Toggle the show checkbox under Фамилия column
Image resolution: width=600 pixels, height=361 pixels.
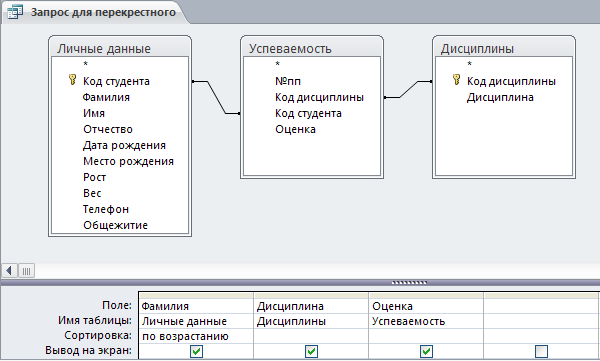pyautogui.click(x=196, y=351)
